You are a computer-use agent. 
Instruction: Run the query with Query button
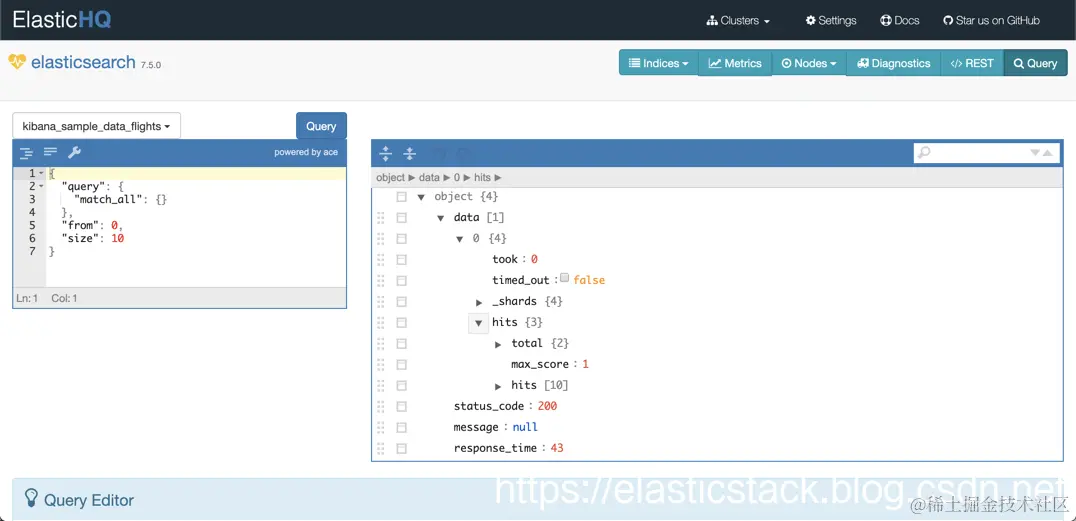[x=321, y=126]
